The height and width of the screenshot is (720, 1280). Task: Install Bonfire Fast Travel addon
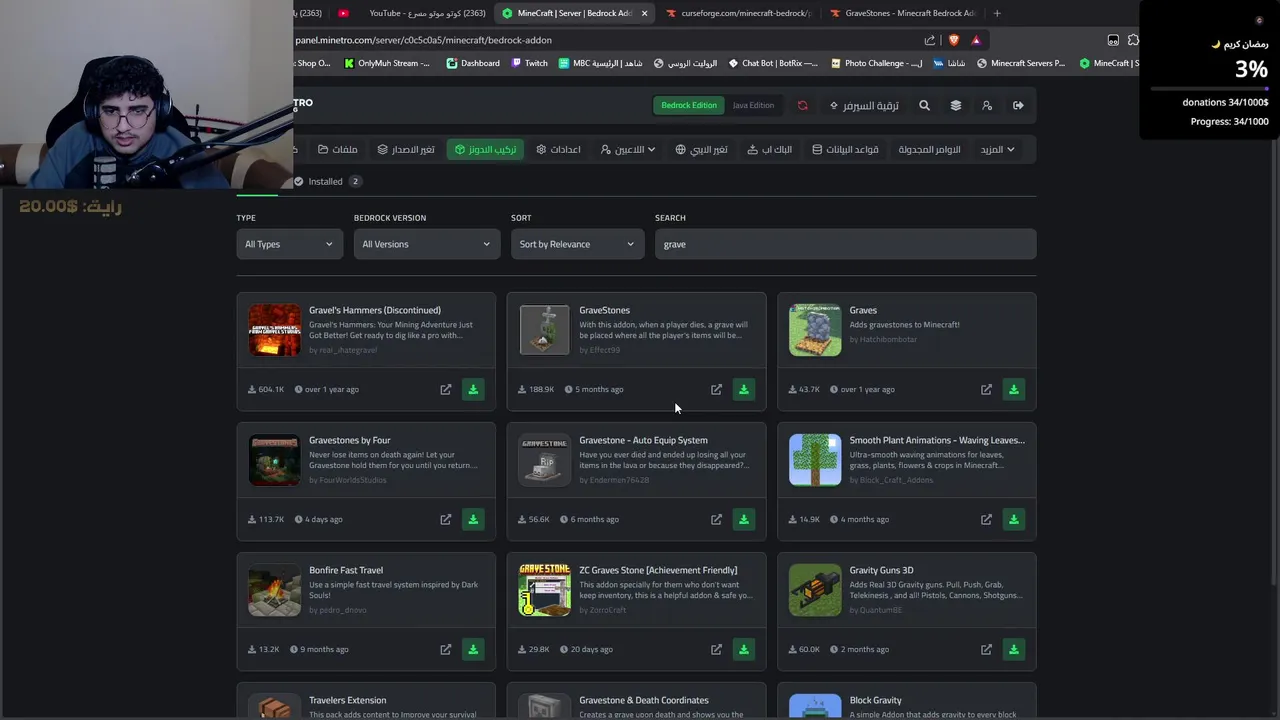(473, 649)
